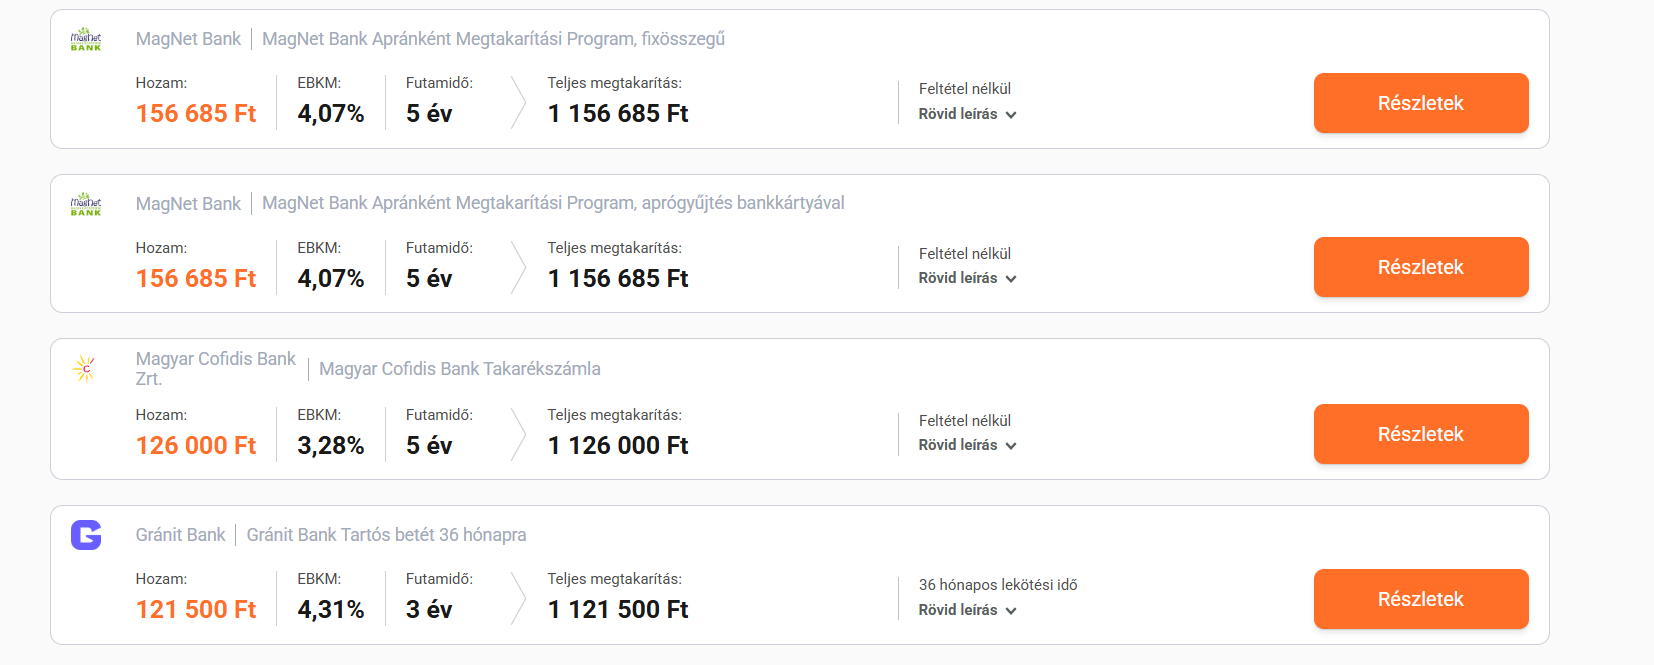Expand Rövid leírás for Cofidis Takarékszámla
This screenshot has width=1654, height=665.
coord(967,445)
